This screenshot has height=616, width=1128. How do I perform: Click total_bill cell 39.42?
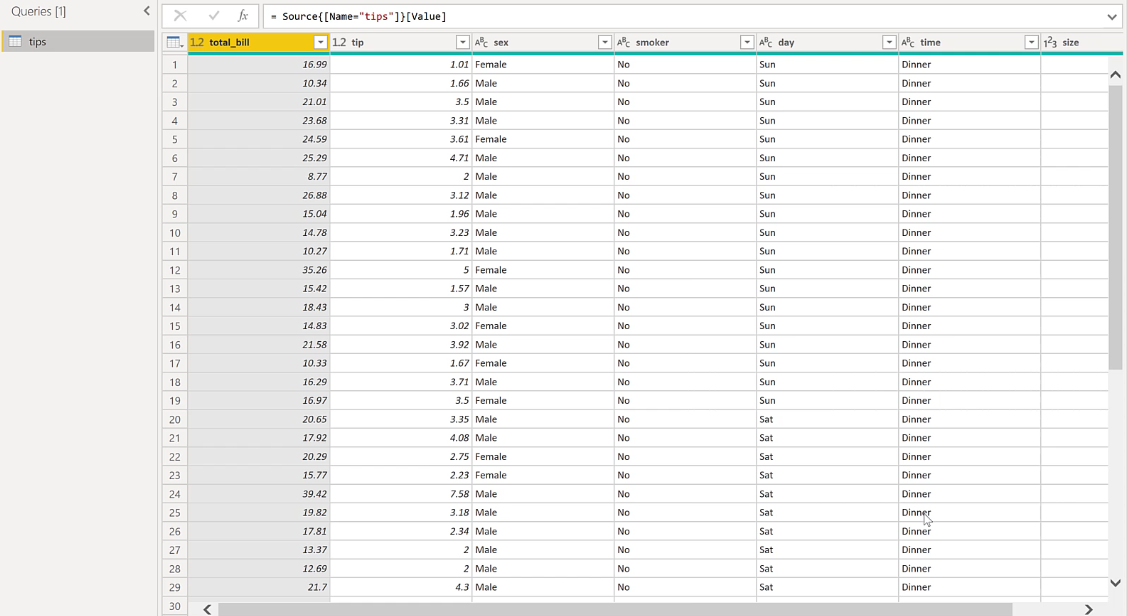click(258, 494)
